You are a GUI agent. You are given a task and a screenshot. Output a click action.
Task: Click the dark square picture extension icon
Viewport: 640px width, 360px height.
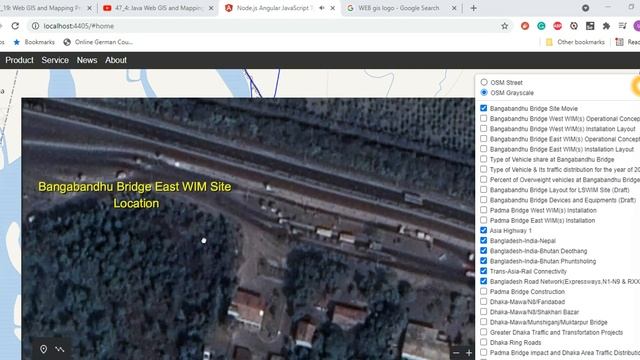click(x=590, y=26)
